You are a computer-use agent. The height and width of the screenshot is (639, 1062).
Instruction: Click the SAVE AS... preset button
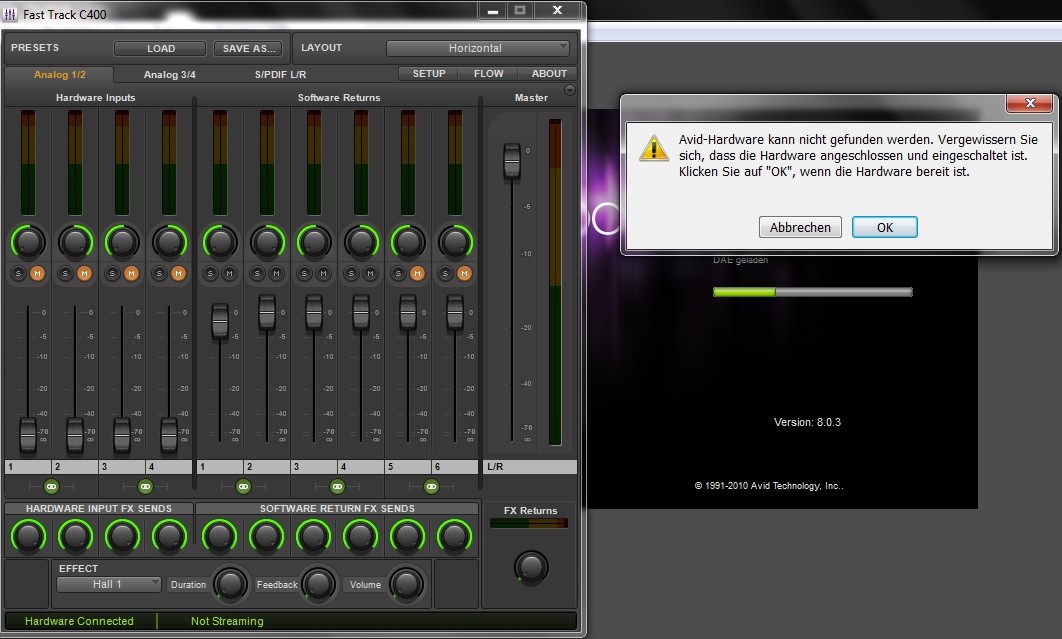(x=249, y=48)
